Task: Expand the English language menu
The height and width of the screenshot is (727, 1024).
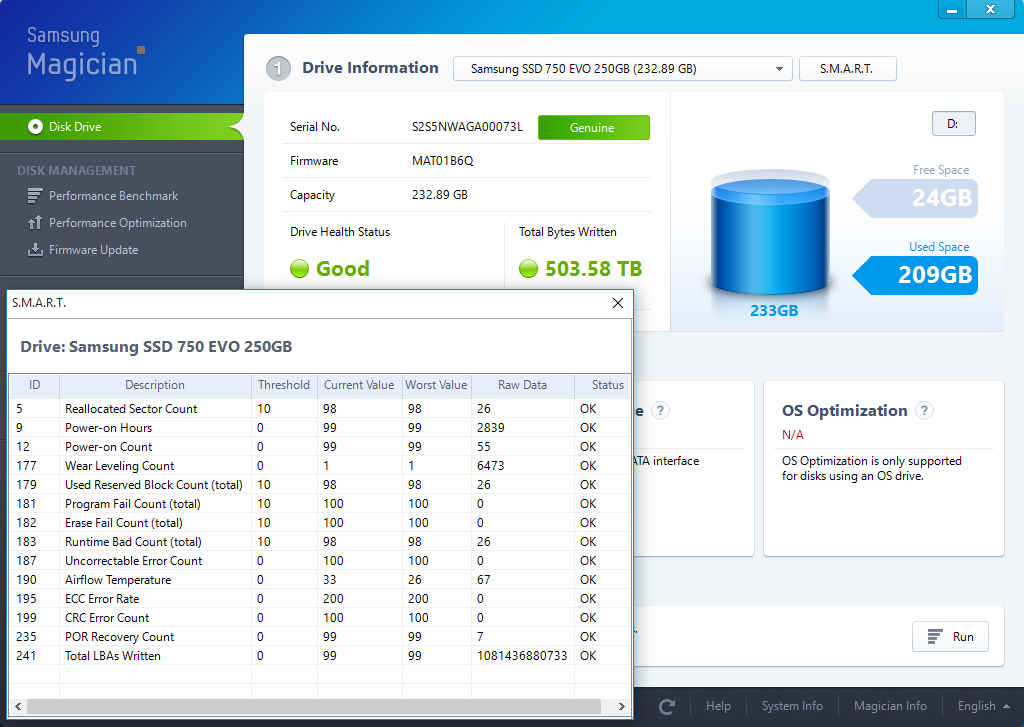Action: coord(984,706)
